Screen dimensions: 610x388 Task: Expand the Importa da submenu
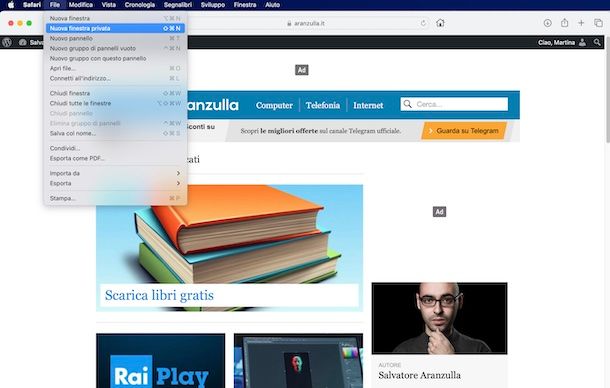[115, 173]
